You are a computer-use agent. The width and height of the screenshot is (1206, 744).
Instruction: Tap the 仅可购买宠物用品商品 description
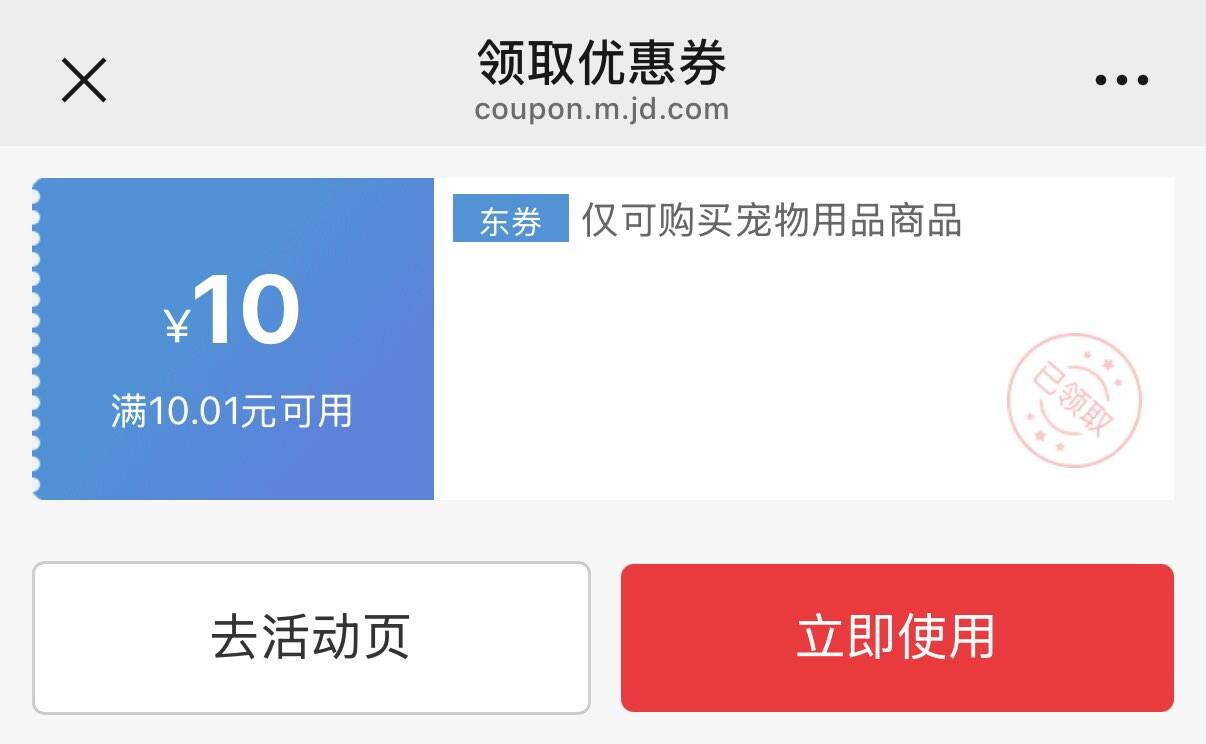pyautogui.click(x=771, y=220)
